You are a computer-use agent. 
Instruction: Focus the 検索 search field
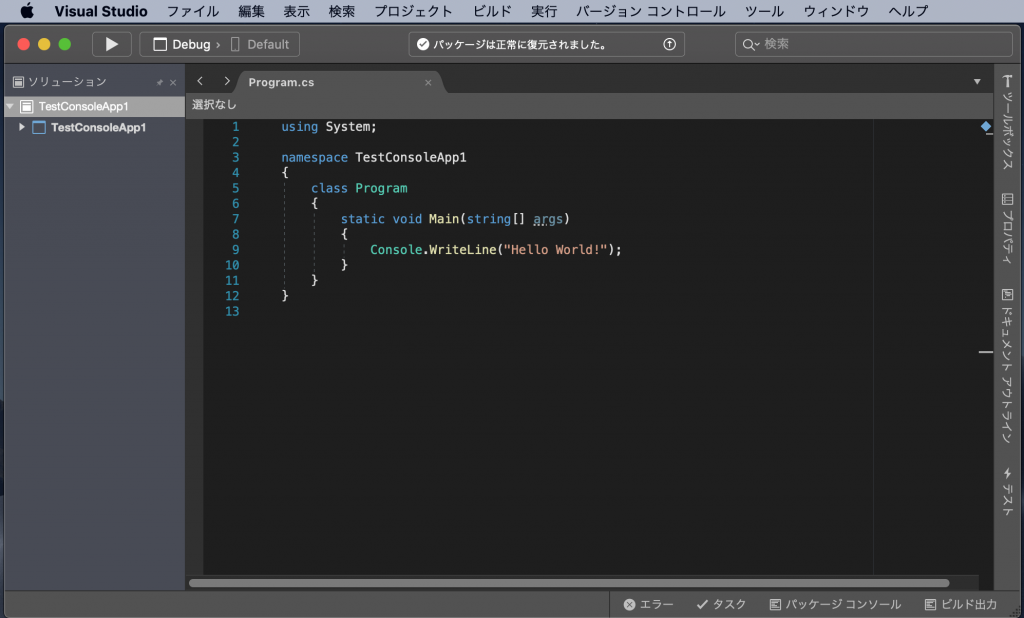(x=873, y=44)
